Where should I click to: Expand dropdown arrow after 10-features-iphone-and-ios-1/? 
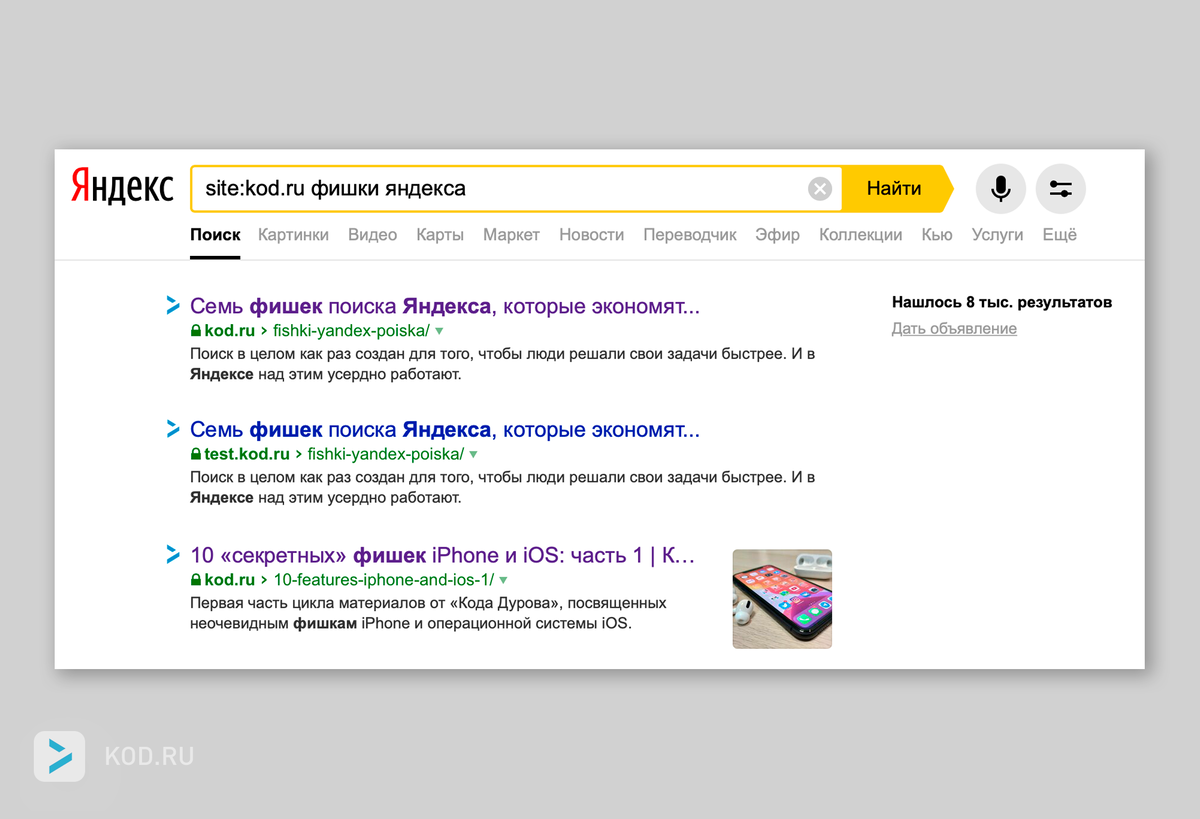click(x=504, y=581)
